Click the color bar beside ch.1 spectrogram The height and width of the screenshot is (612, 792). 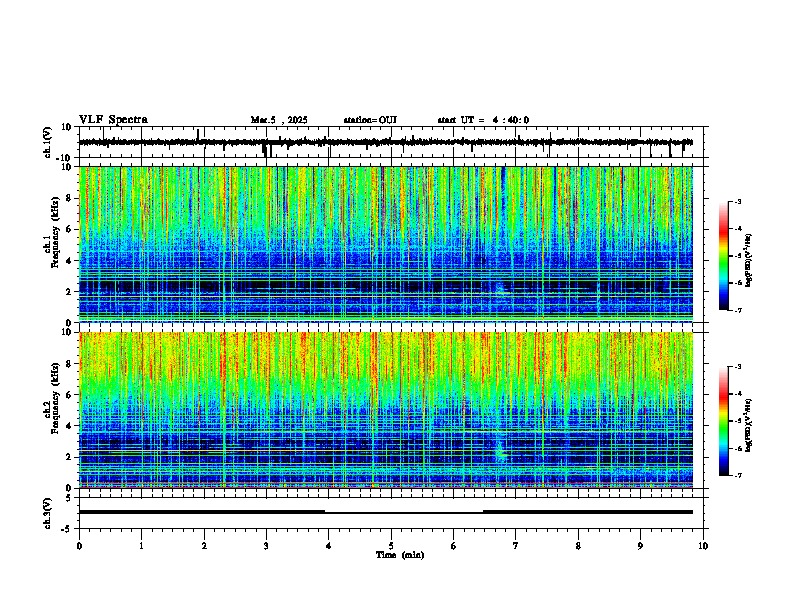[x=724, y=256]
